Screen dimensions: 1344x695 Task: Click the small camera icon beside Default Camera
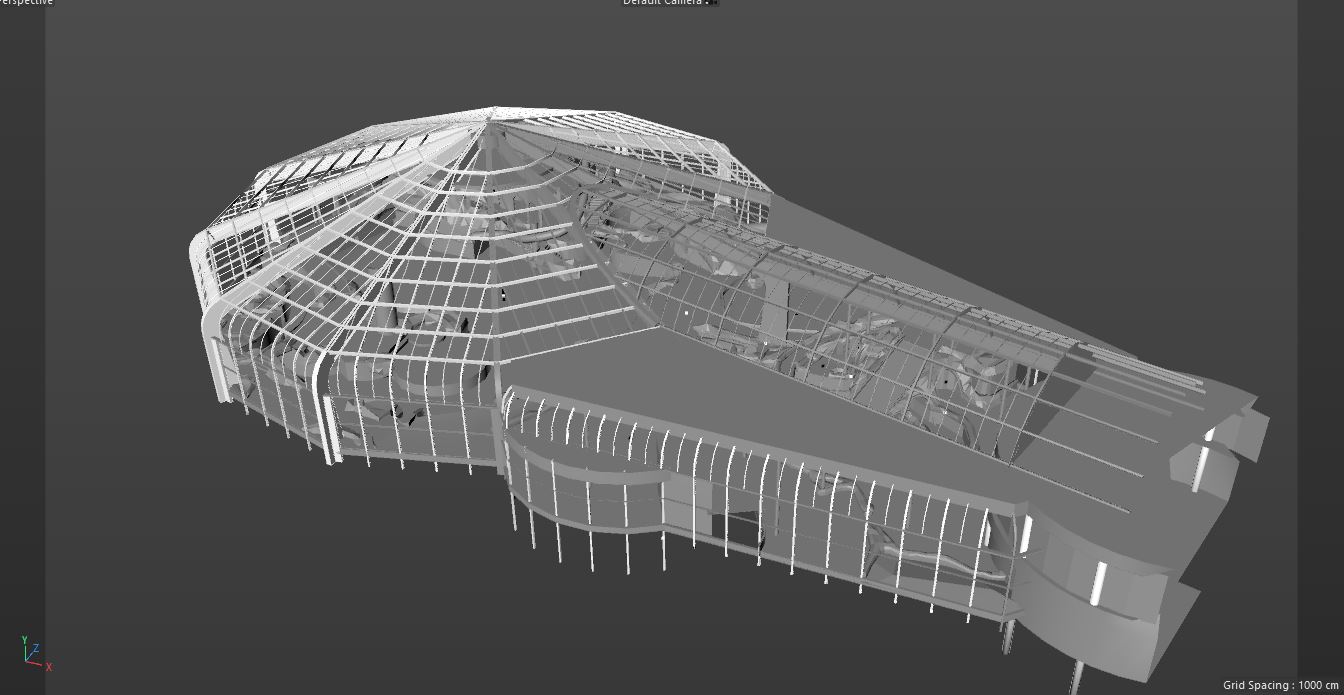pyautogui.click(x=711, y=3)
